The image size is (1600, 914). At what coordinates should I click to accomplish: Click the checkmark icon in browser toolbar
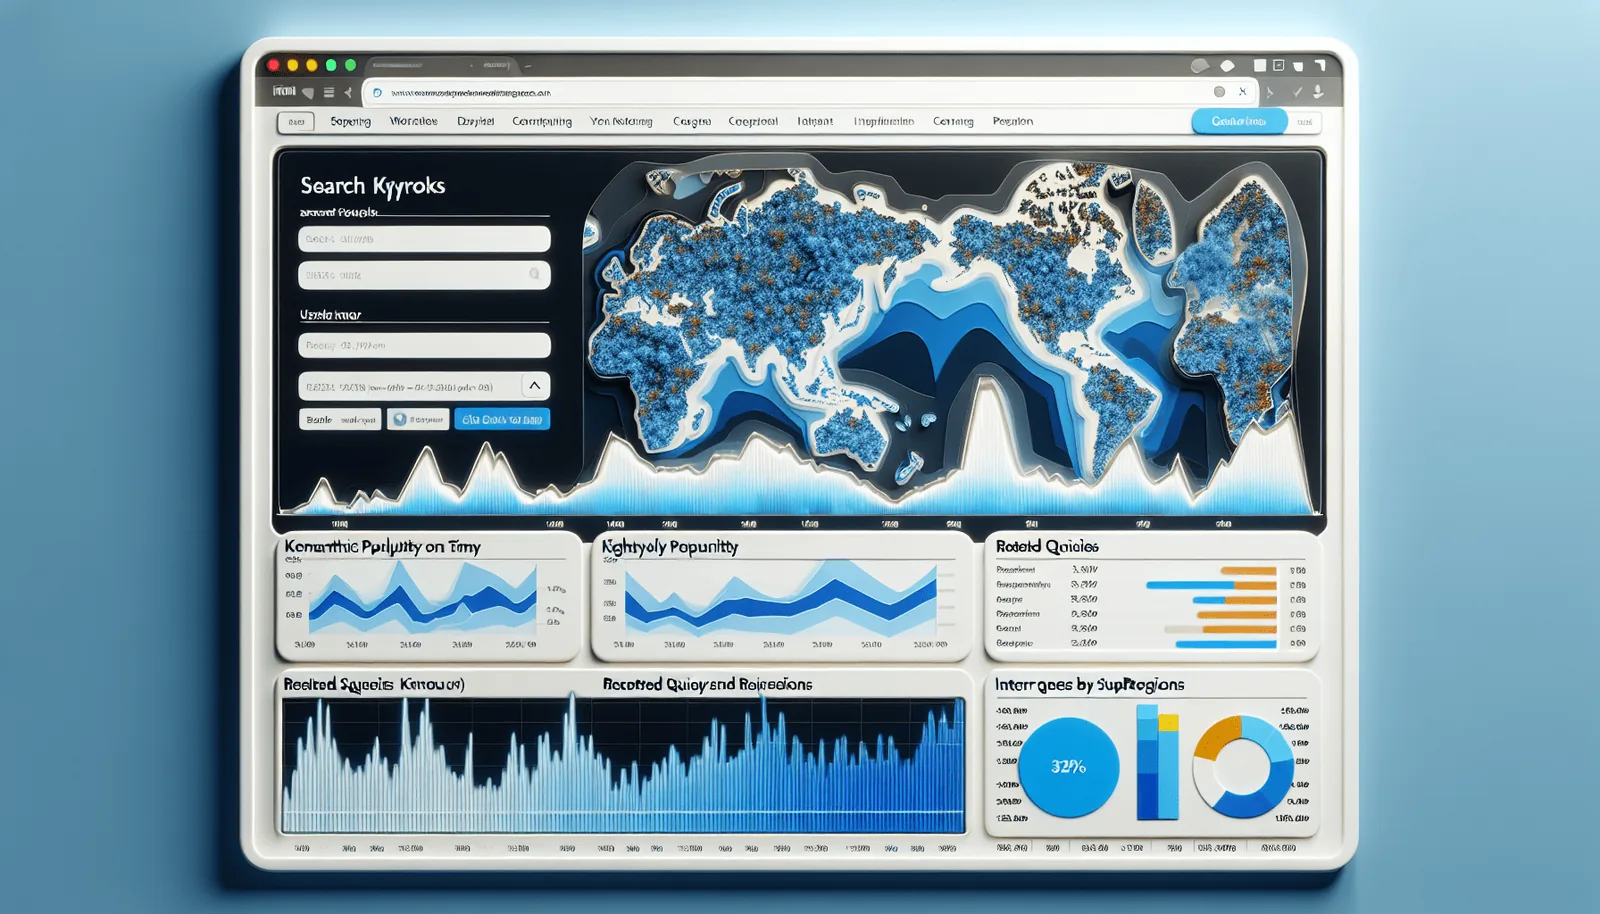click(x=1297, y=92)
